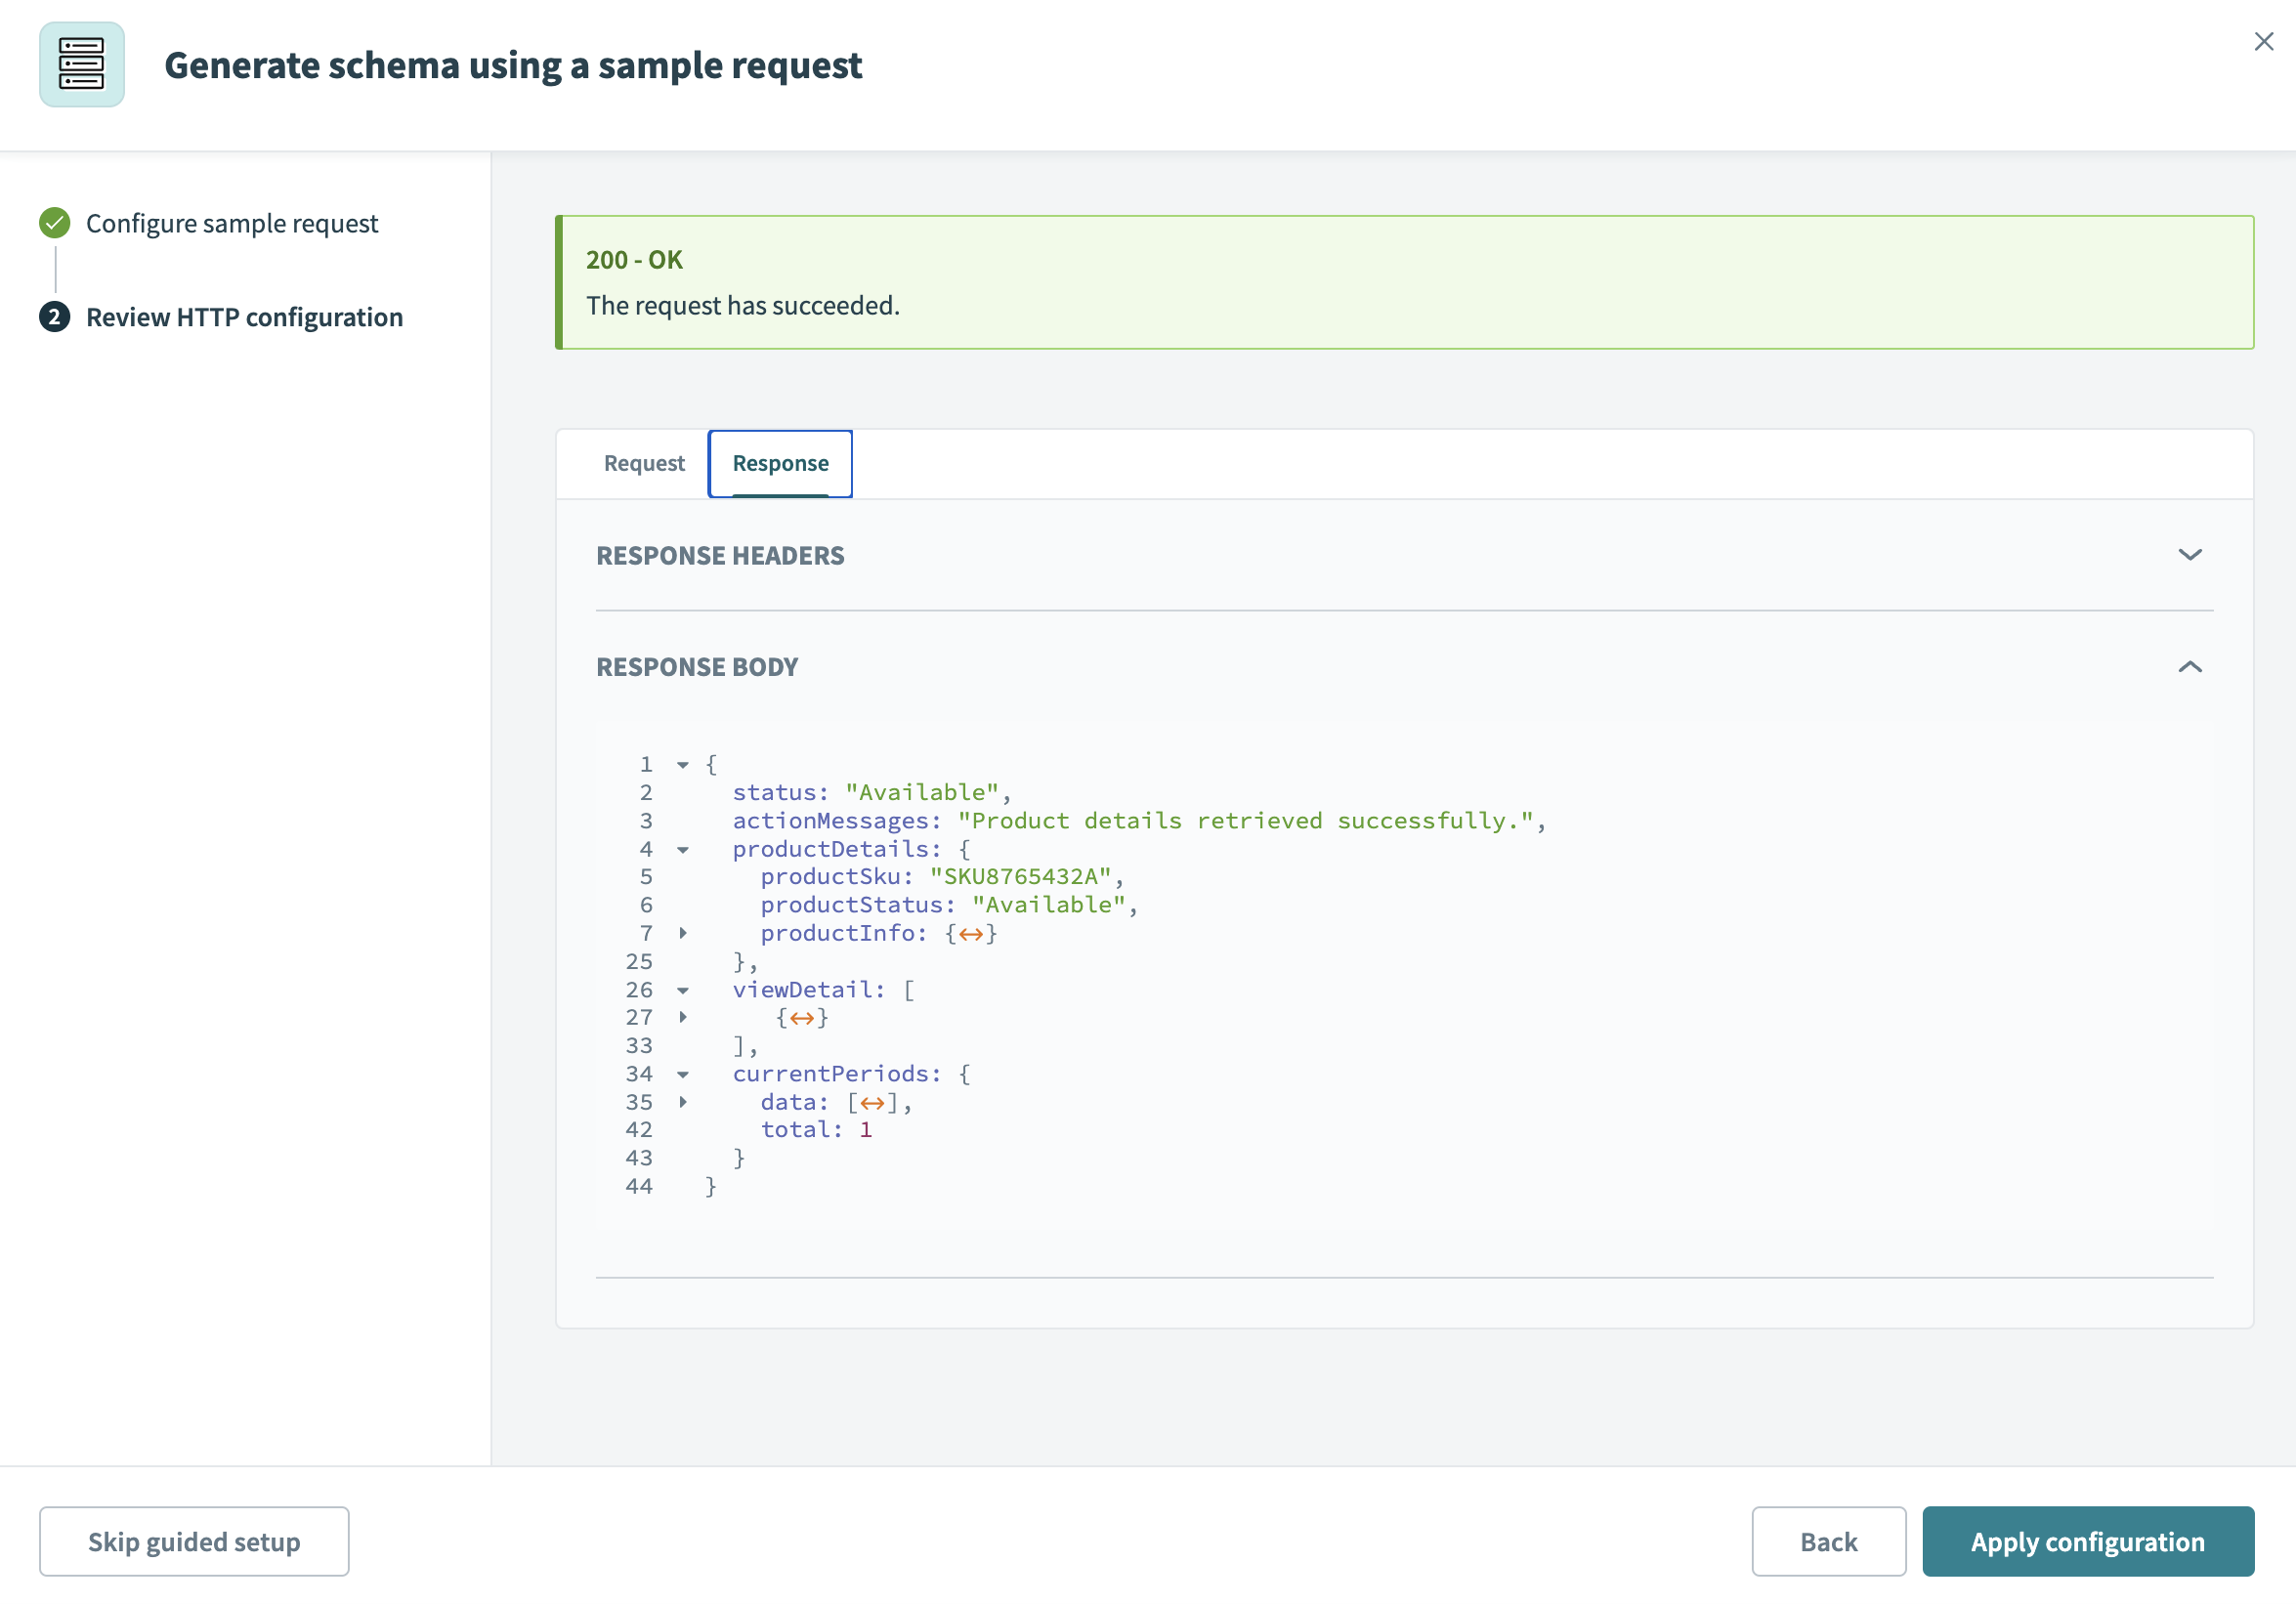Collapse the currentPeriods object arrow
Screen dimensions: 2296x1604
(683, 1074)
